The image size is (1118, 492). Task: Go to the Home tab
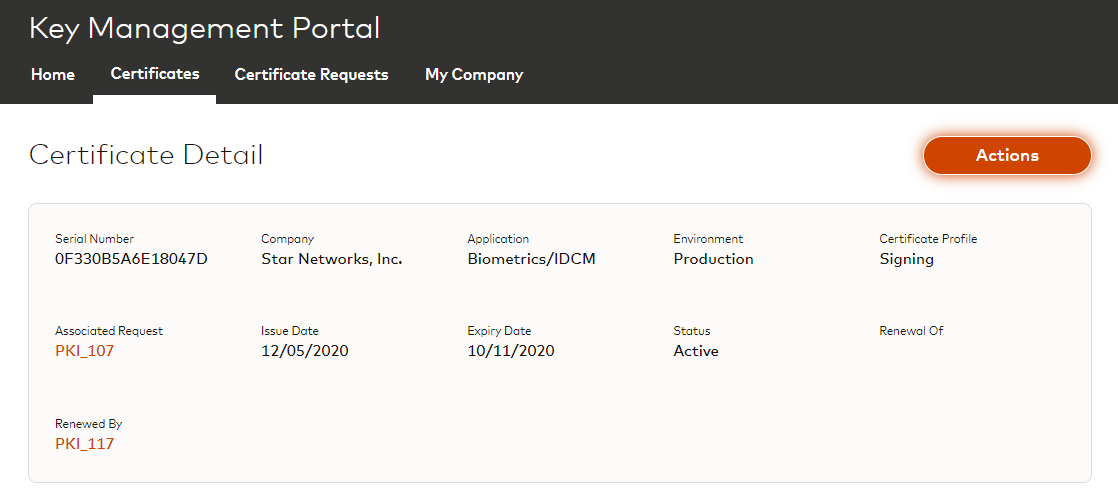pos(53,75)
